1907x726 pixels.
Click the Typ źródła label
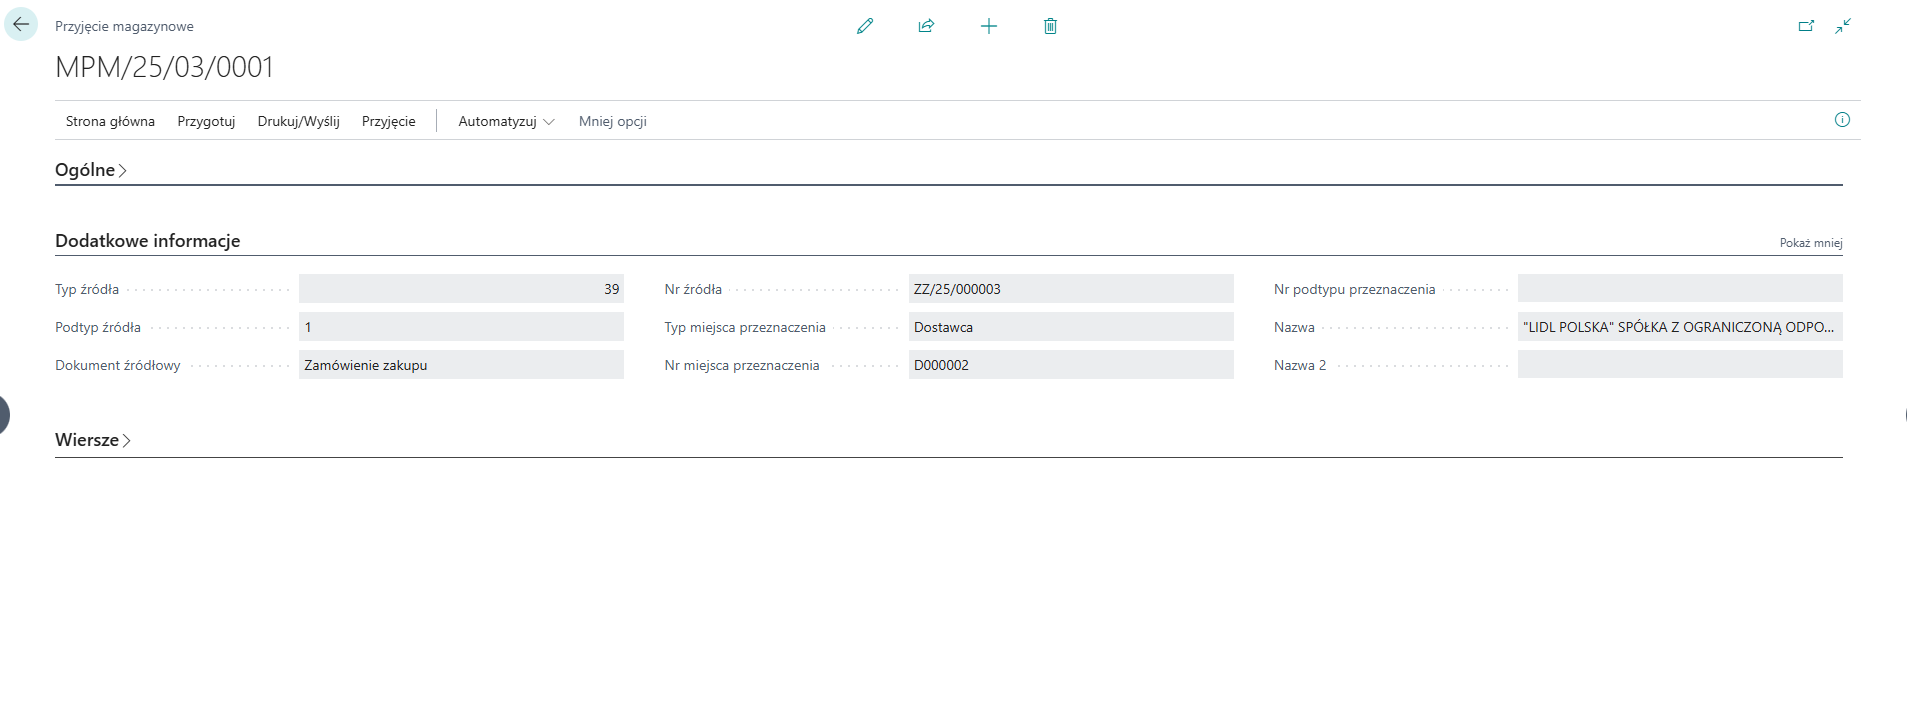(x=87, y=289)
